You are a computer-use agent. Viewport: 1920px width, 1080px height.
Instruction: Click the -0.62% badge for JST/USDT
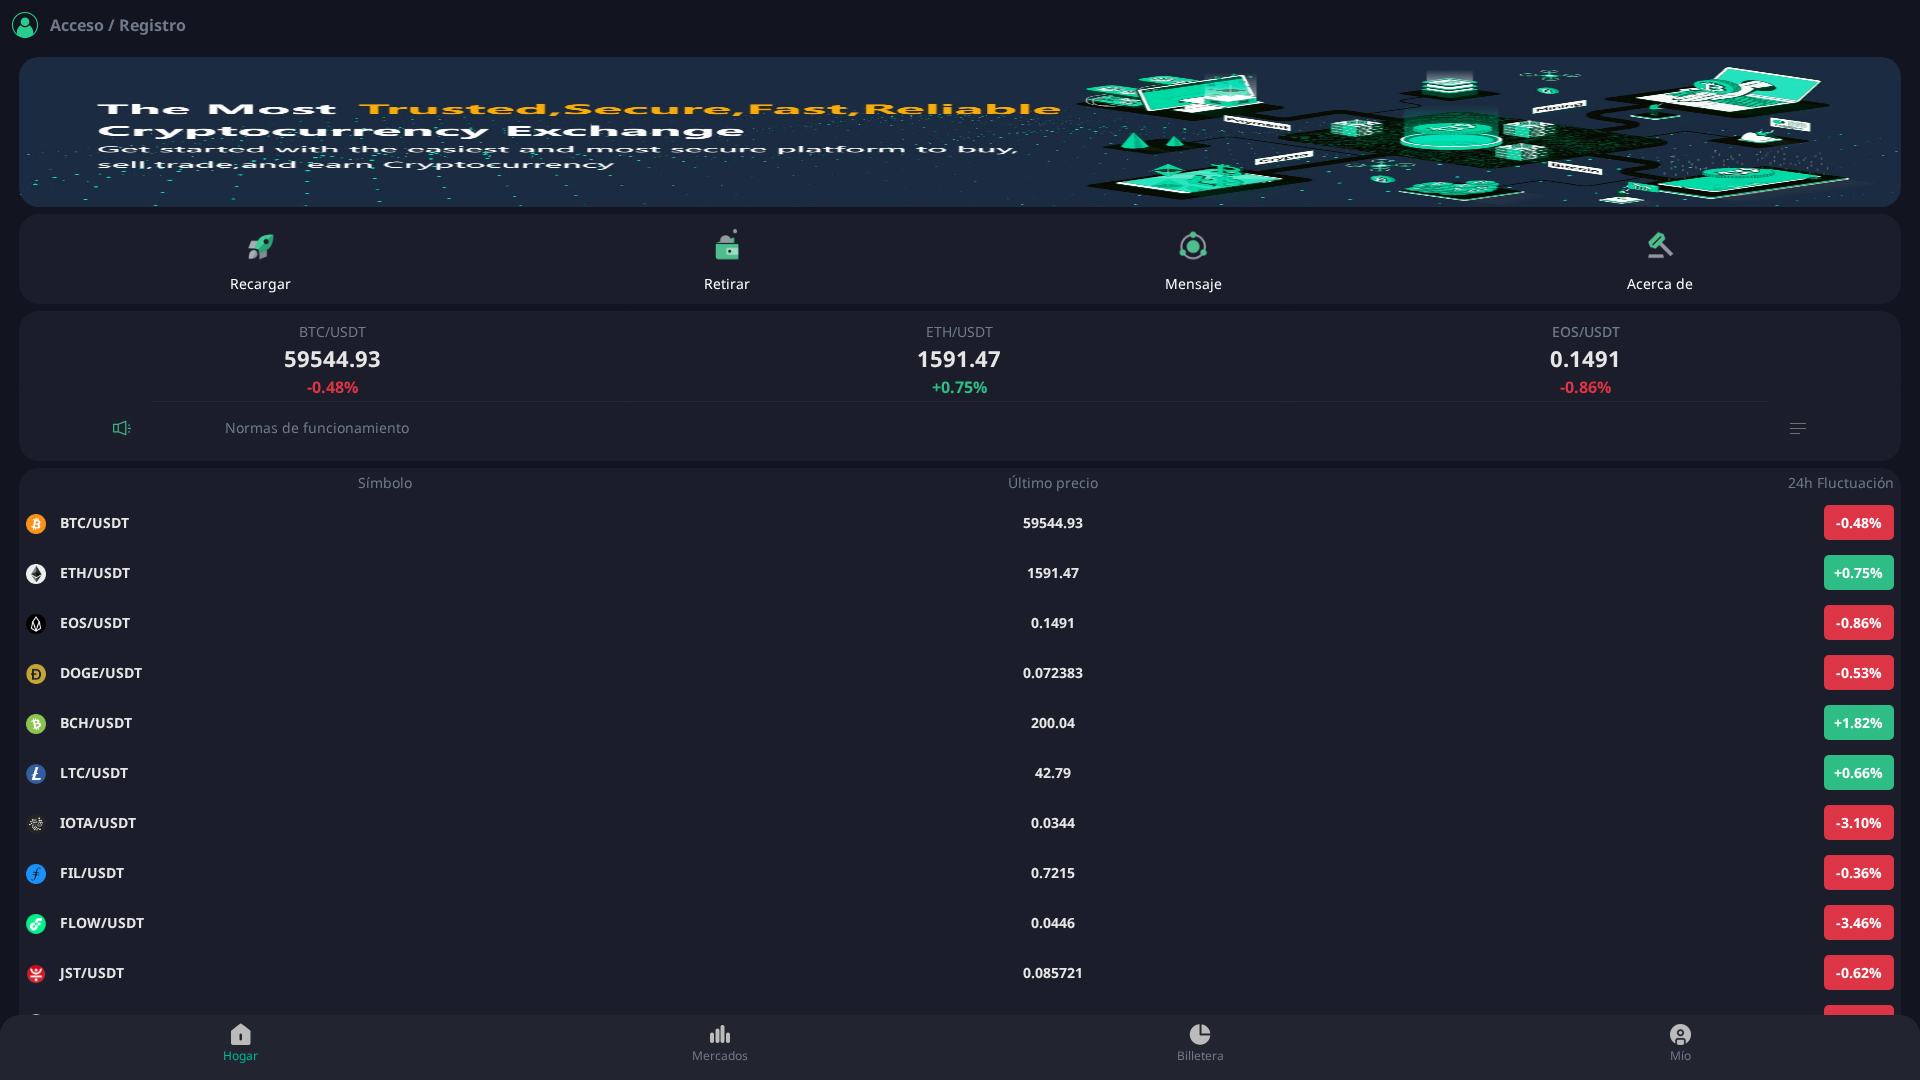click(1858, 973)
